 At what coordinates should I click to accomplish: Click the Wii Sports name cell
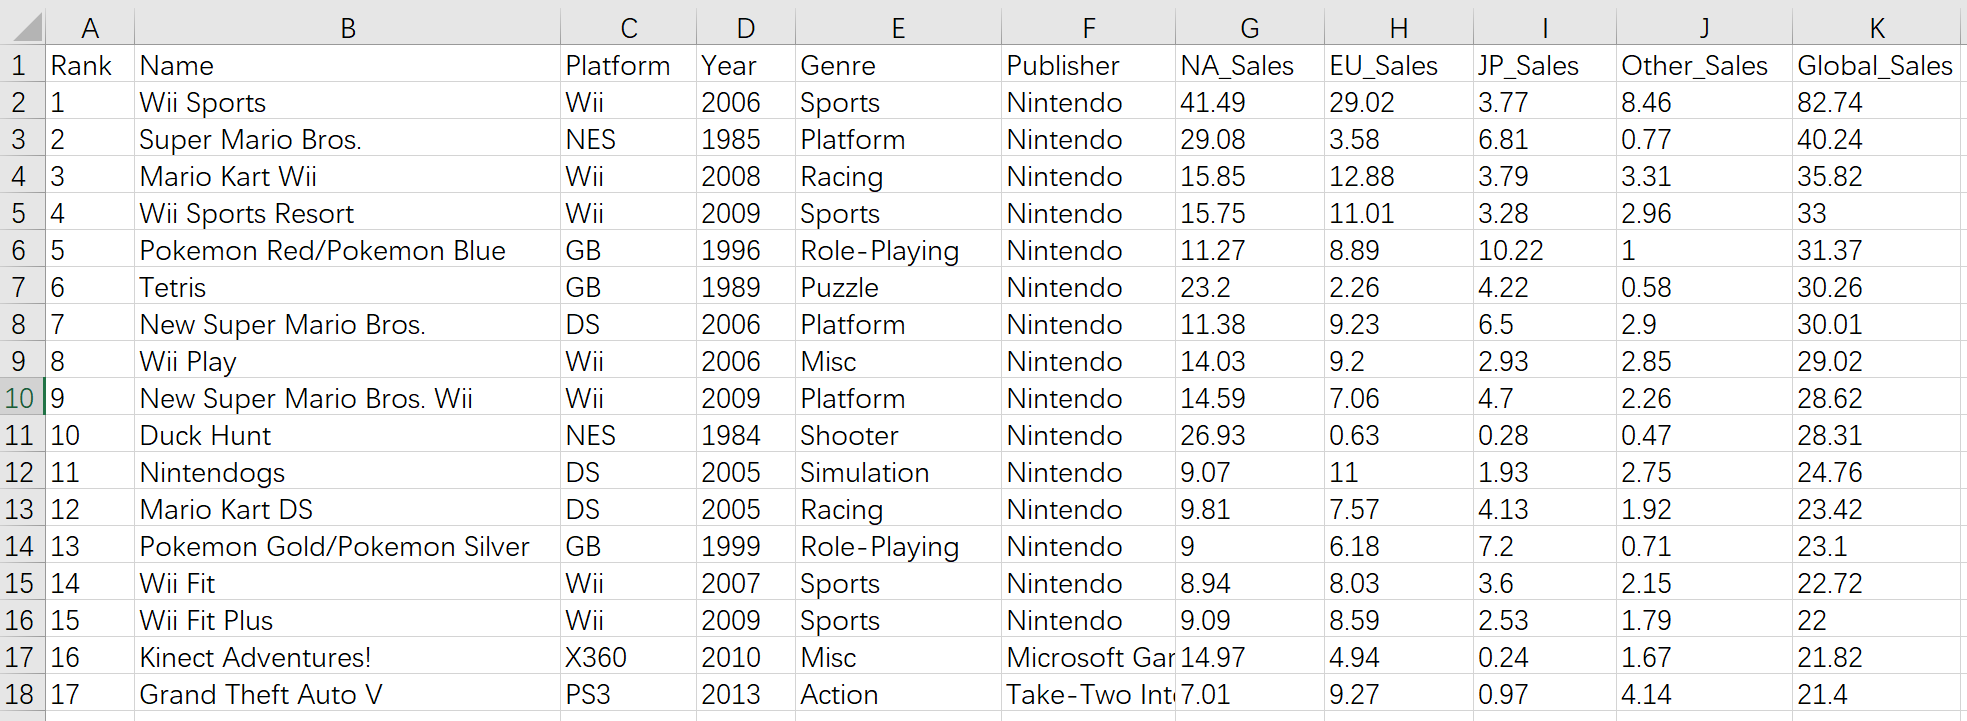(x=203, y=102)
